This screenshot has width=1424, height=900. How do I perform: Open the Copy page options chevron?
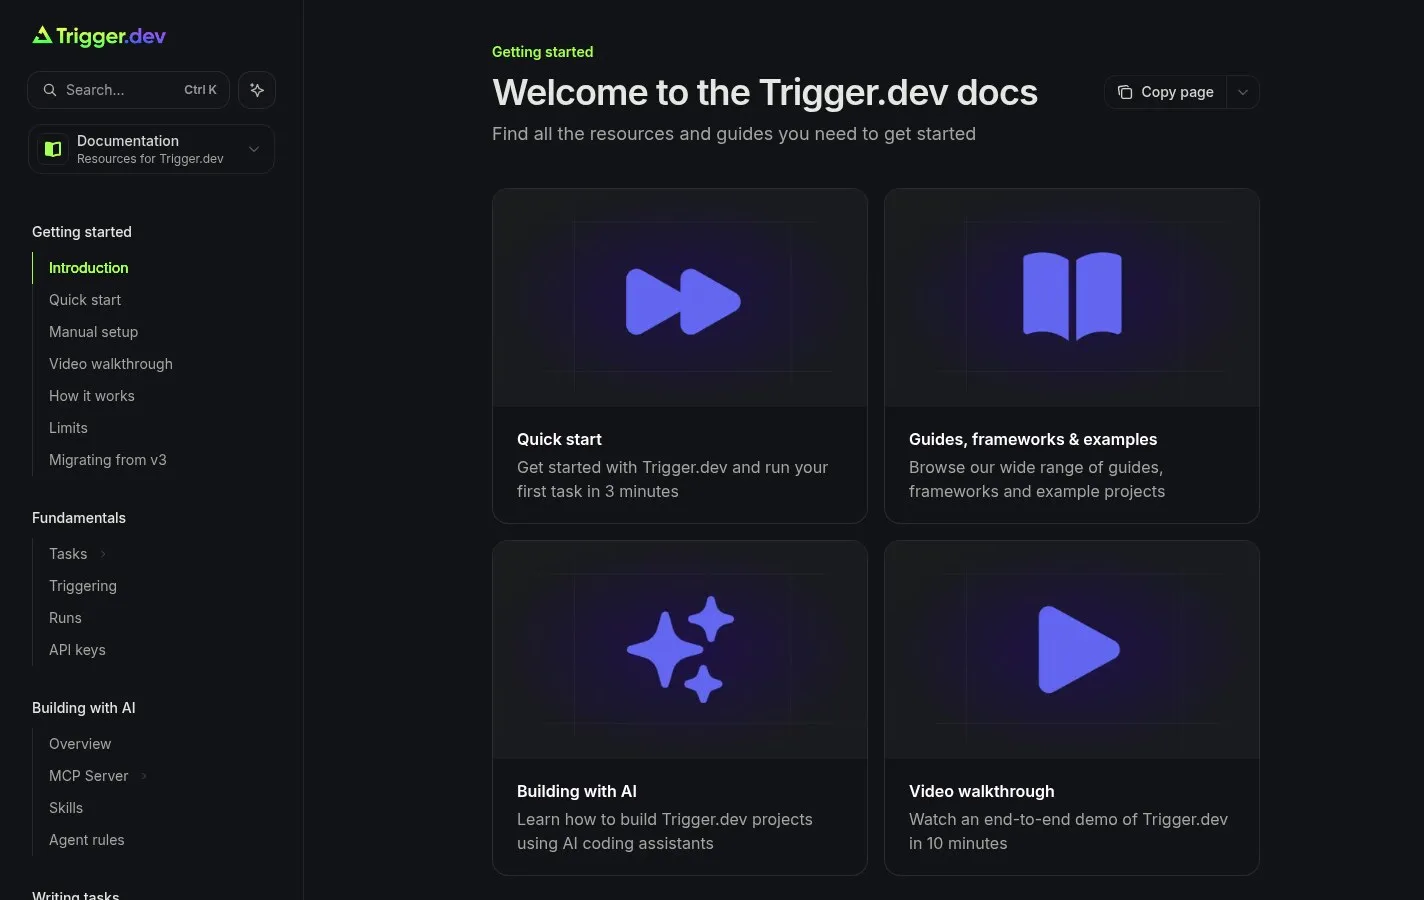pos(1243,92)
